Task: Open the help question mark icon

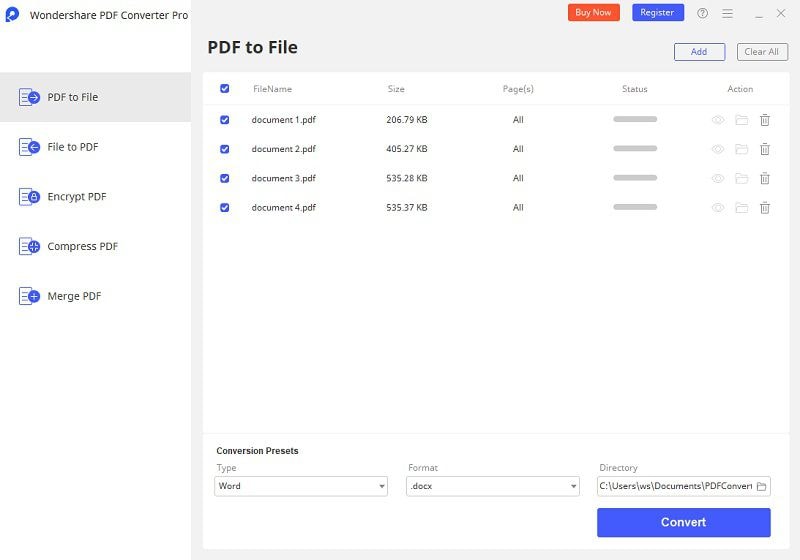Action: (702, 13)
